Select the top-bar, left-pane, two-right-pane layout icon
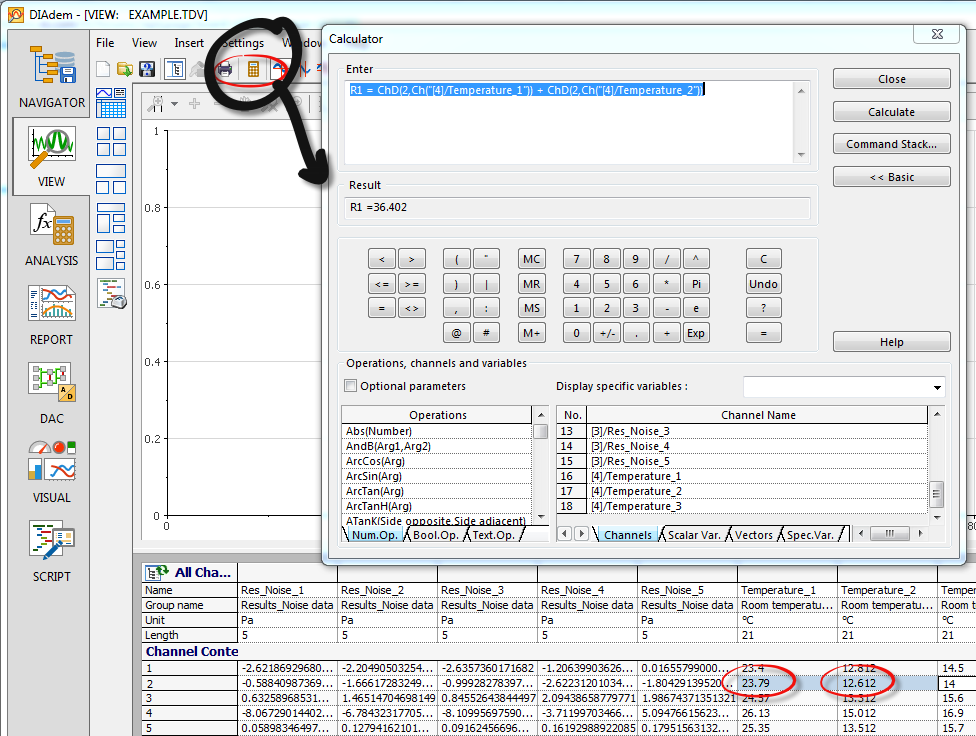976x736 pixels. click(111, 218)
